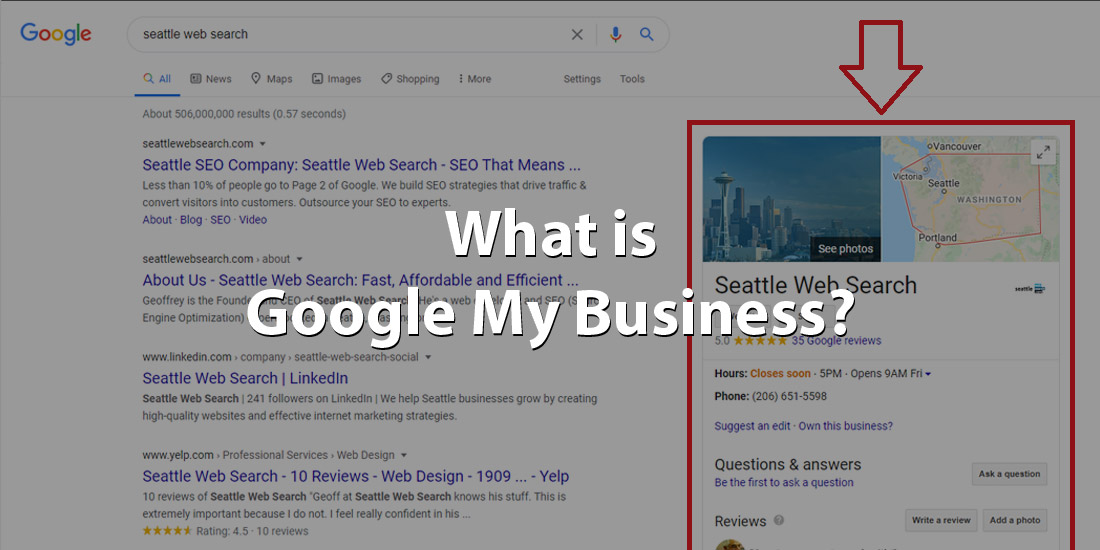The width and height of the screenshot is (1100, 550).
Task: Open the Shopping tab
Action: 410,79
